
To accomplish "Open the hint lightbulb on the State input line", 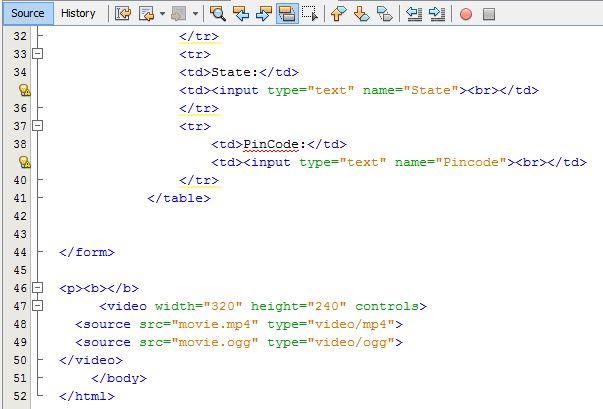I will [25, 90].
